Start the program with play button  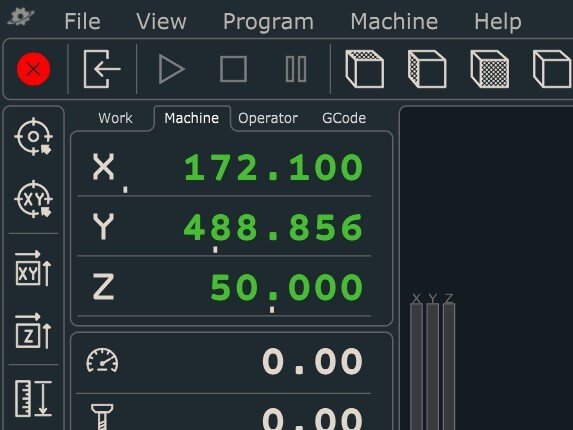point(172,69)
